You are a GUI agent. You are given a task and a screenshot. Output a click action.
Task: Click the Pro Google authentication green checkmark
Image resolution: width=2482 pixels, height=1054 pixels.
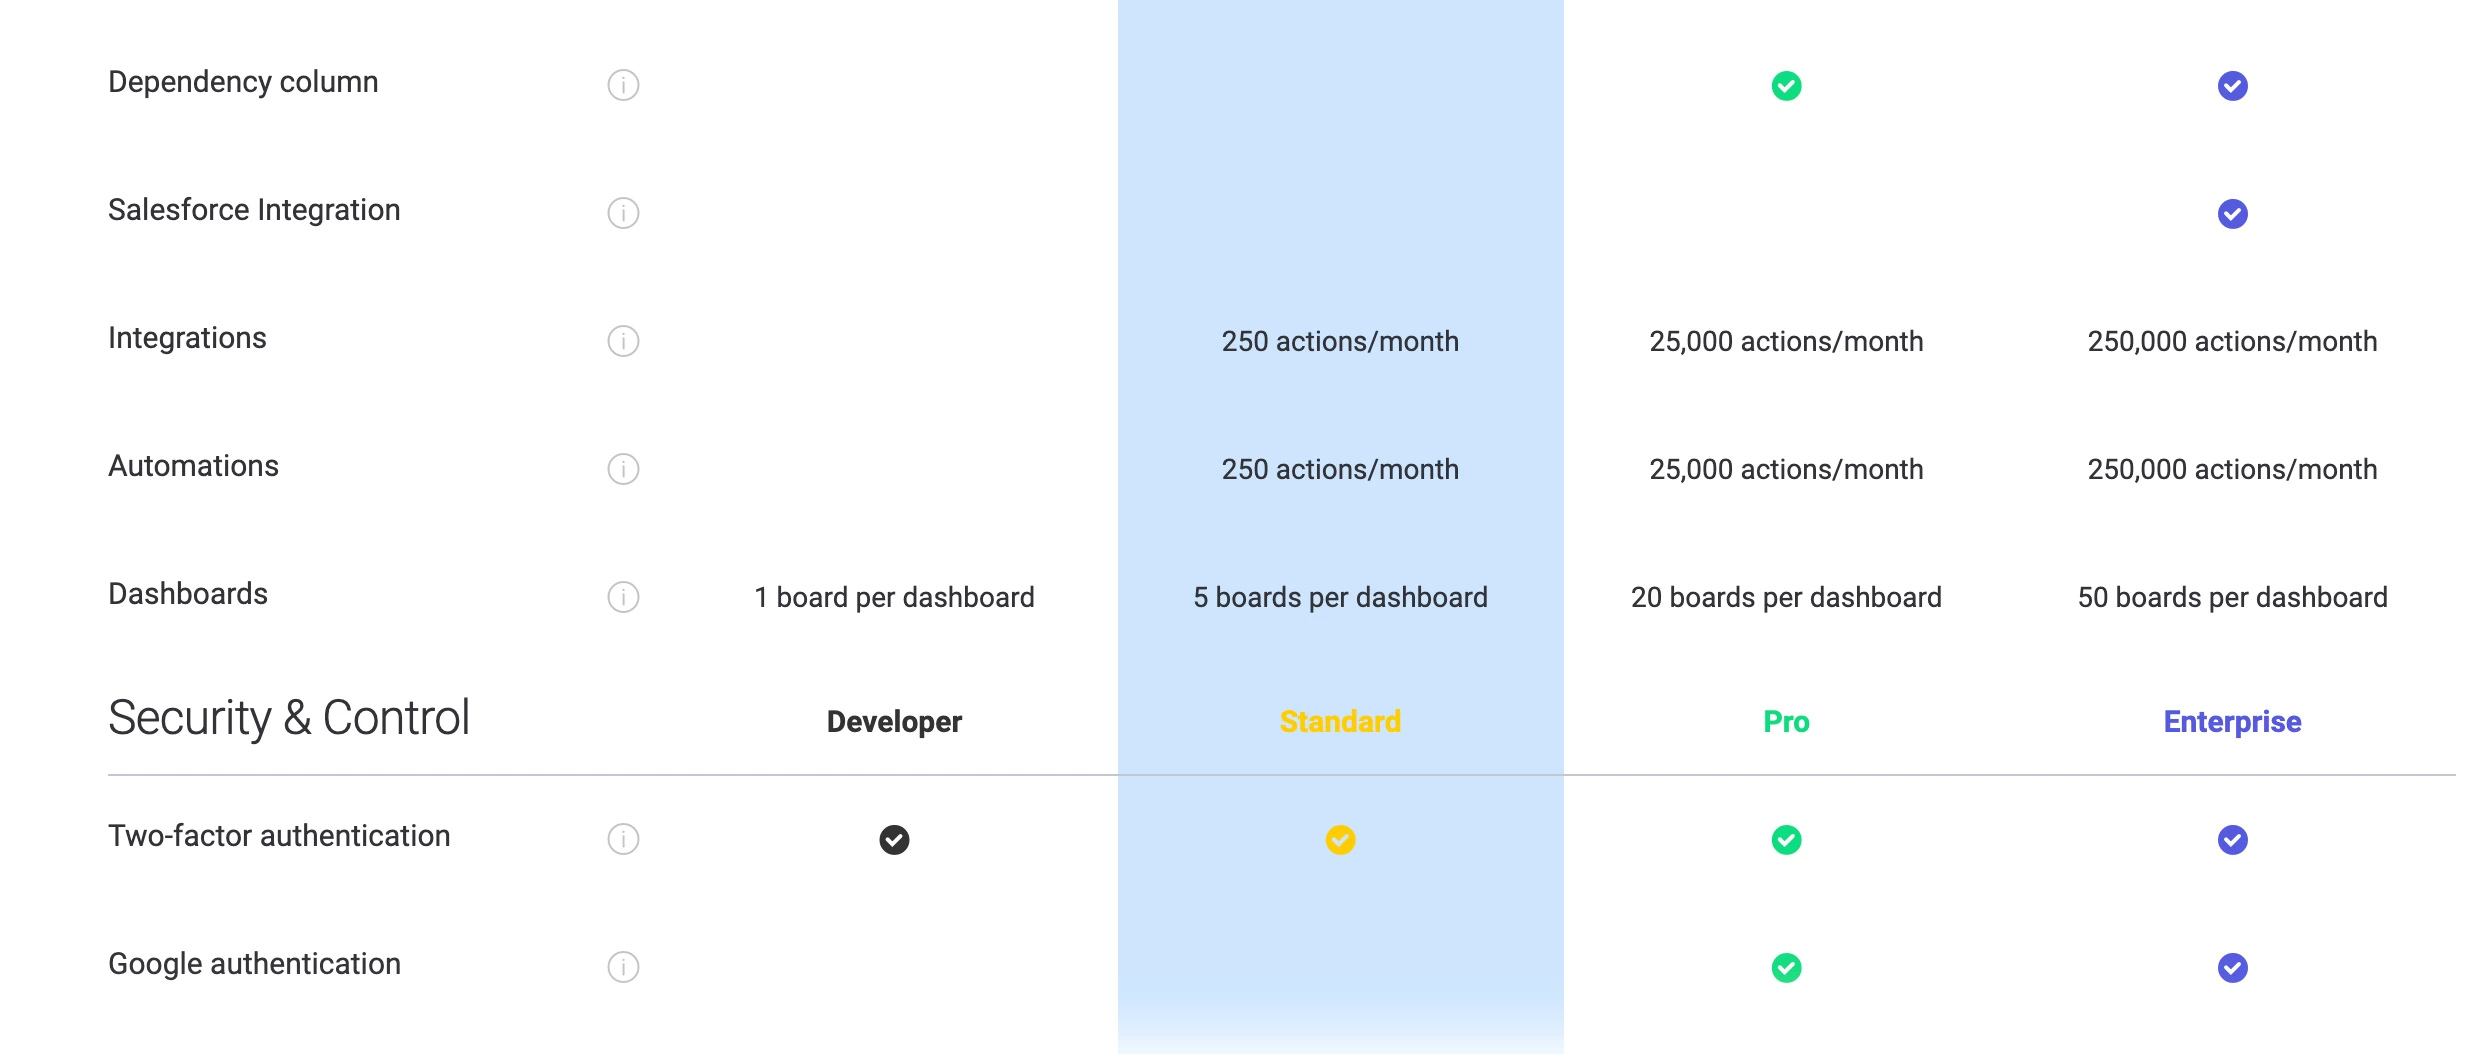tap(1786, 968)
